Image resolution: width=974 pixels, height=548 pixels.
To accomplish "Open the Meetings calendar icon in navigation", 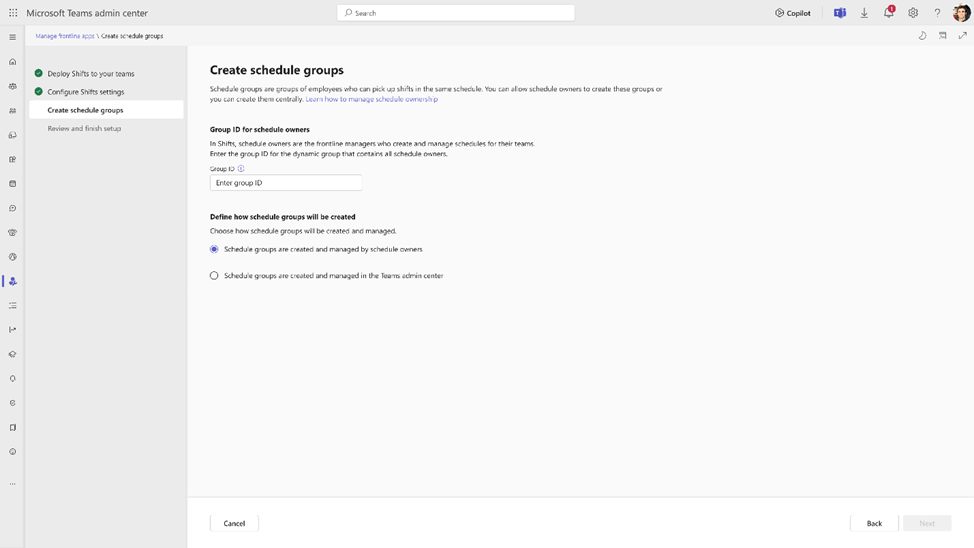I will (12, 184).
